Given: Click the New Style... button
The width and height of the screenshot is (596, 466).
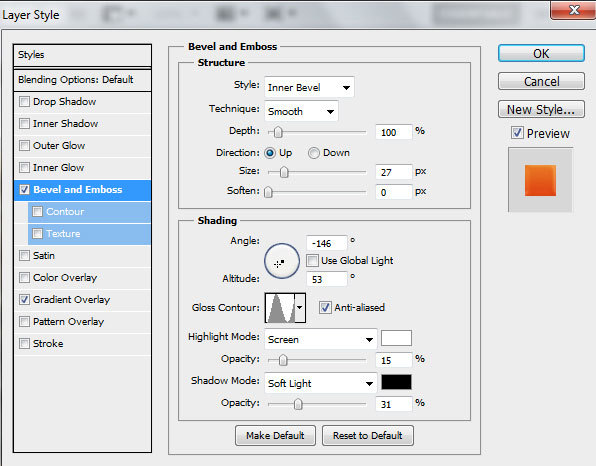Looking at the screenshot, I should [x=541, y=109].
